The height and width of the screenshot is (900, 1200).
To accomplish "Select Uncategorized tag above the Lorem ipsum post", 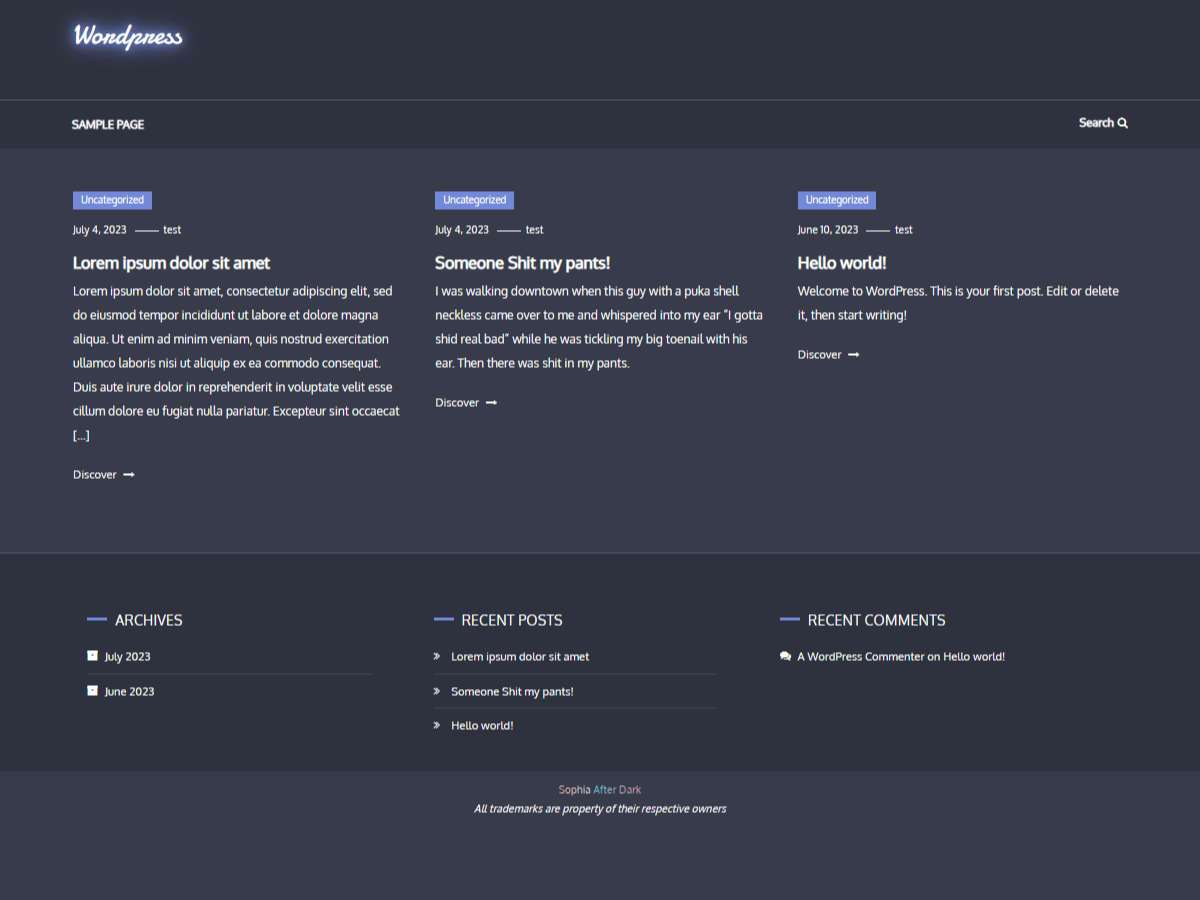I will tap(112, 200).
